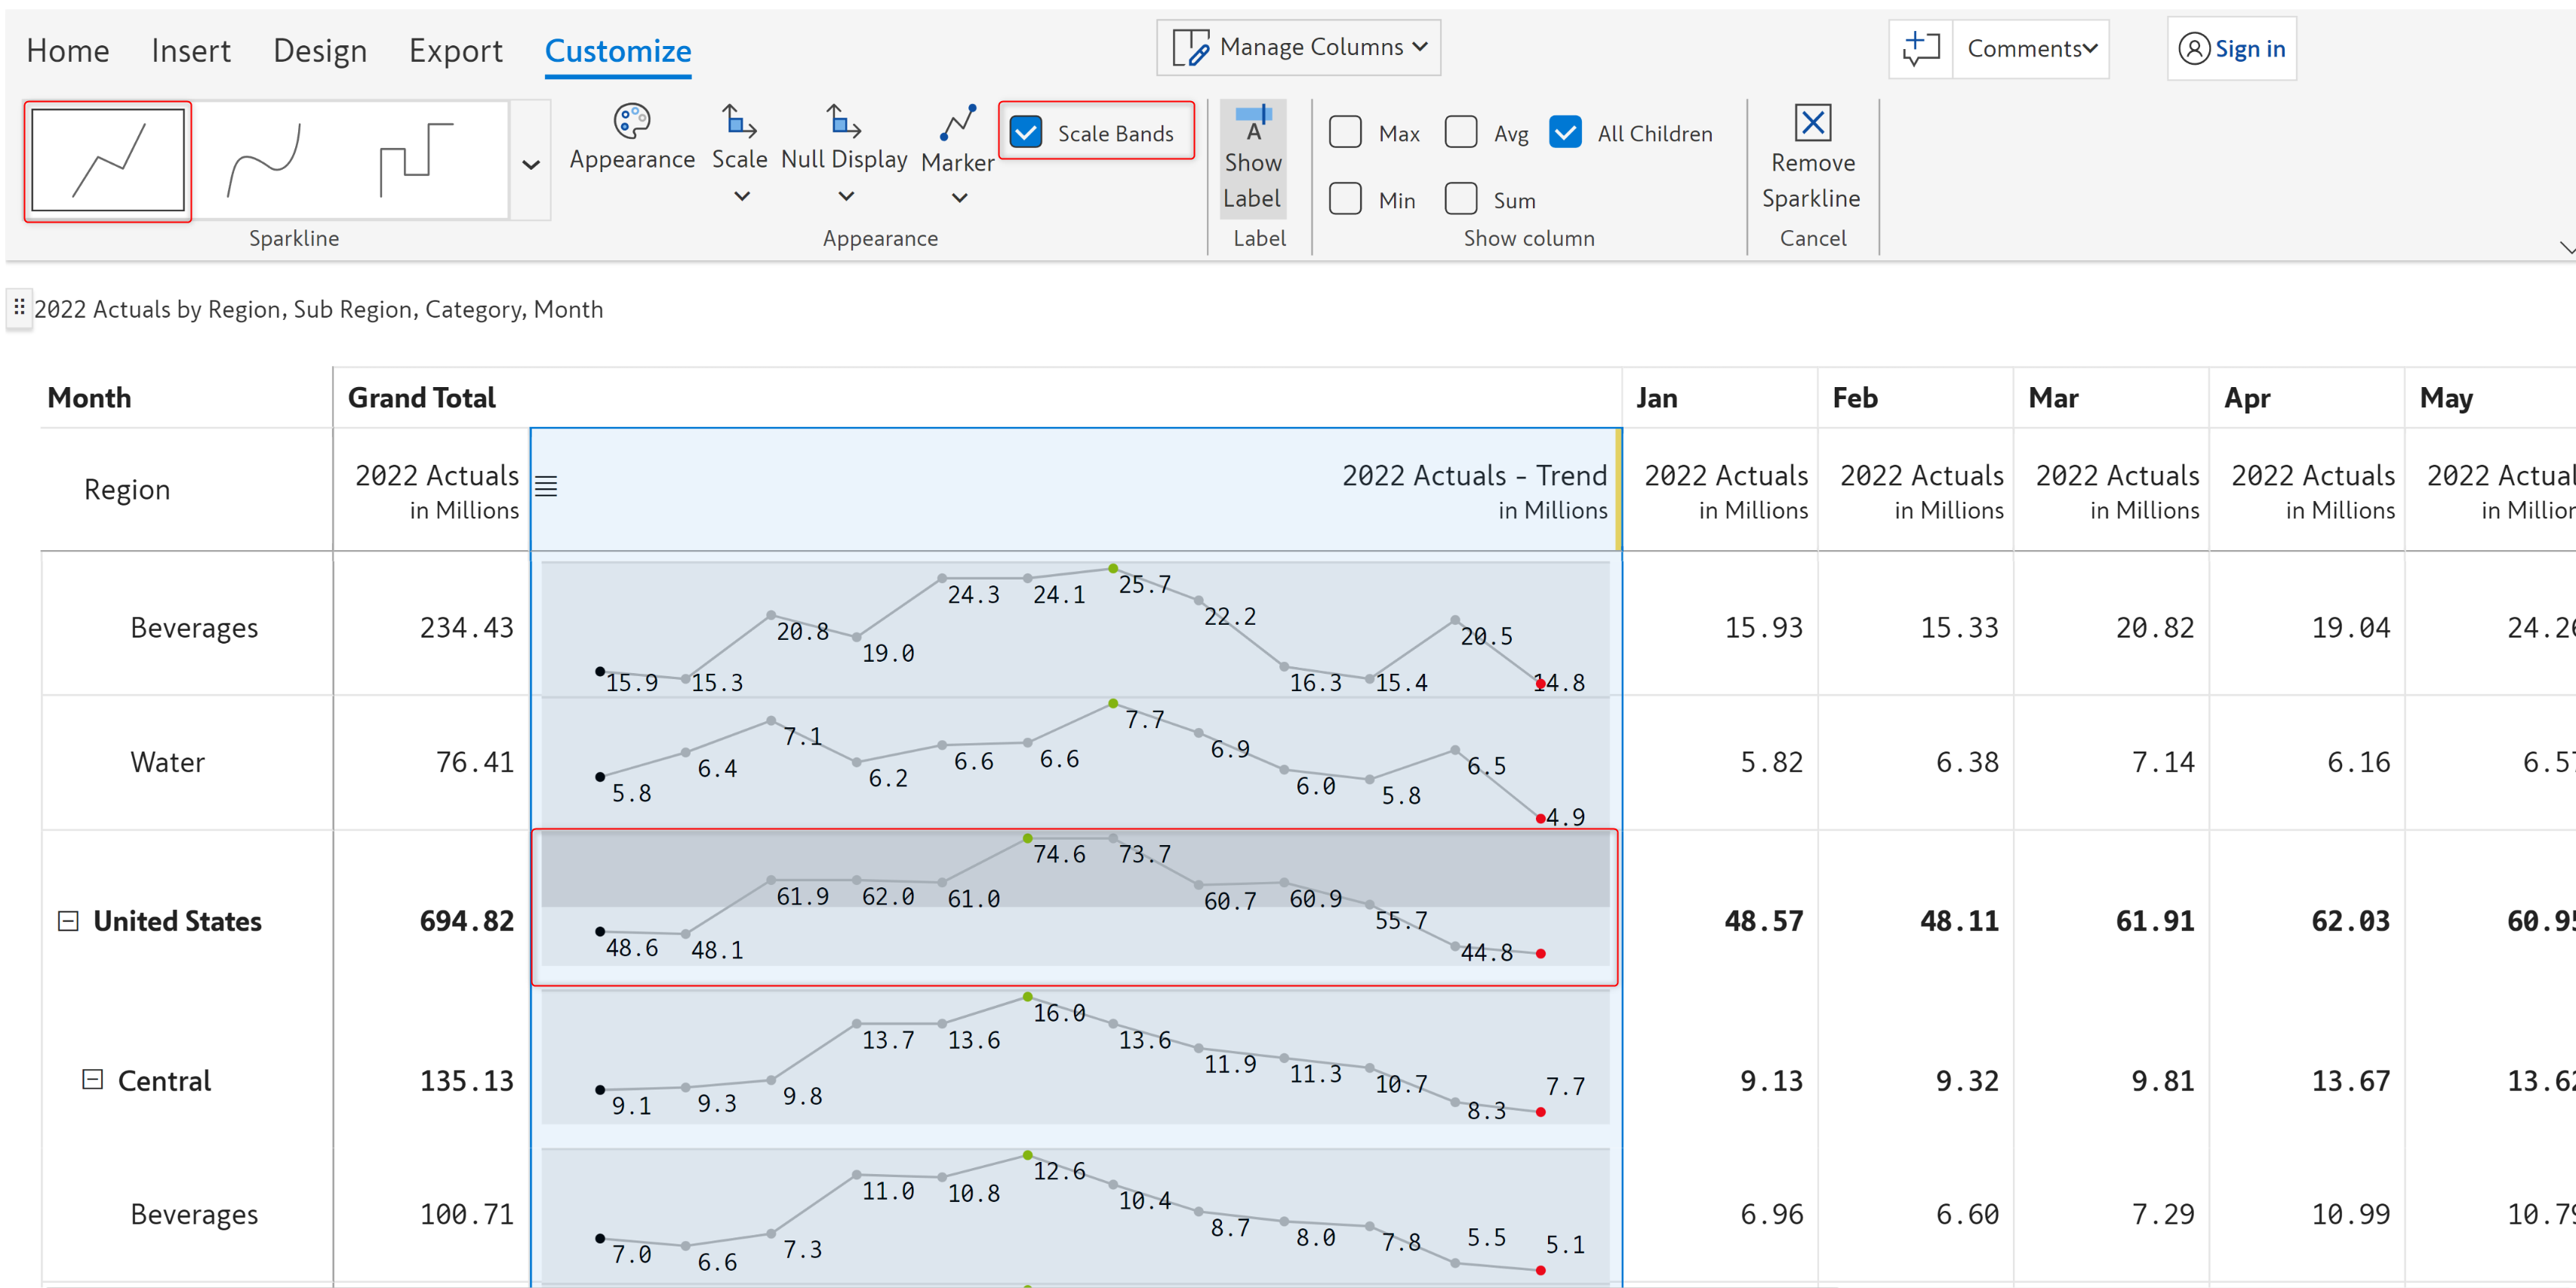2576x1288 pixels.
Task: Click the Sign in button
Action: pyautogui.click(x=2232, y=48)
